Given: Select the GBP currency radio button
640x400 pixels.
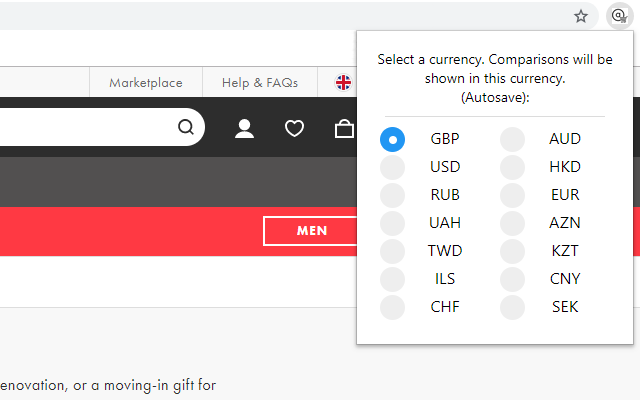Looking at the screenshot, I should tap(393, 139).
